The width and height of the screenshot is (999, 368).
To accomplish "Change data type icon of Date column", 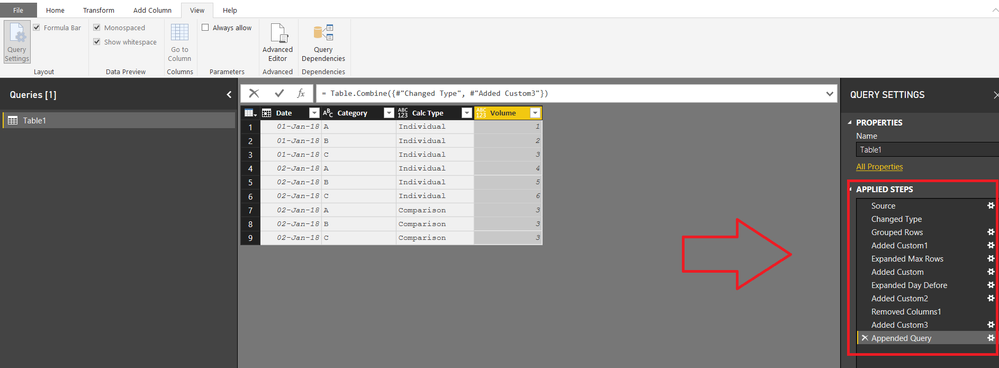I will pyautogui.click(x=267, y=113).
